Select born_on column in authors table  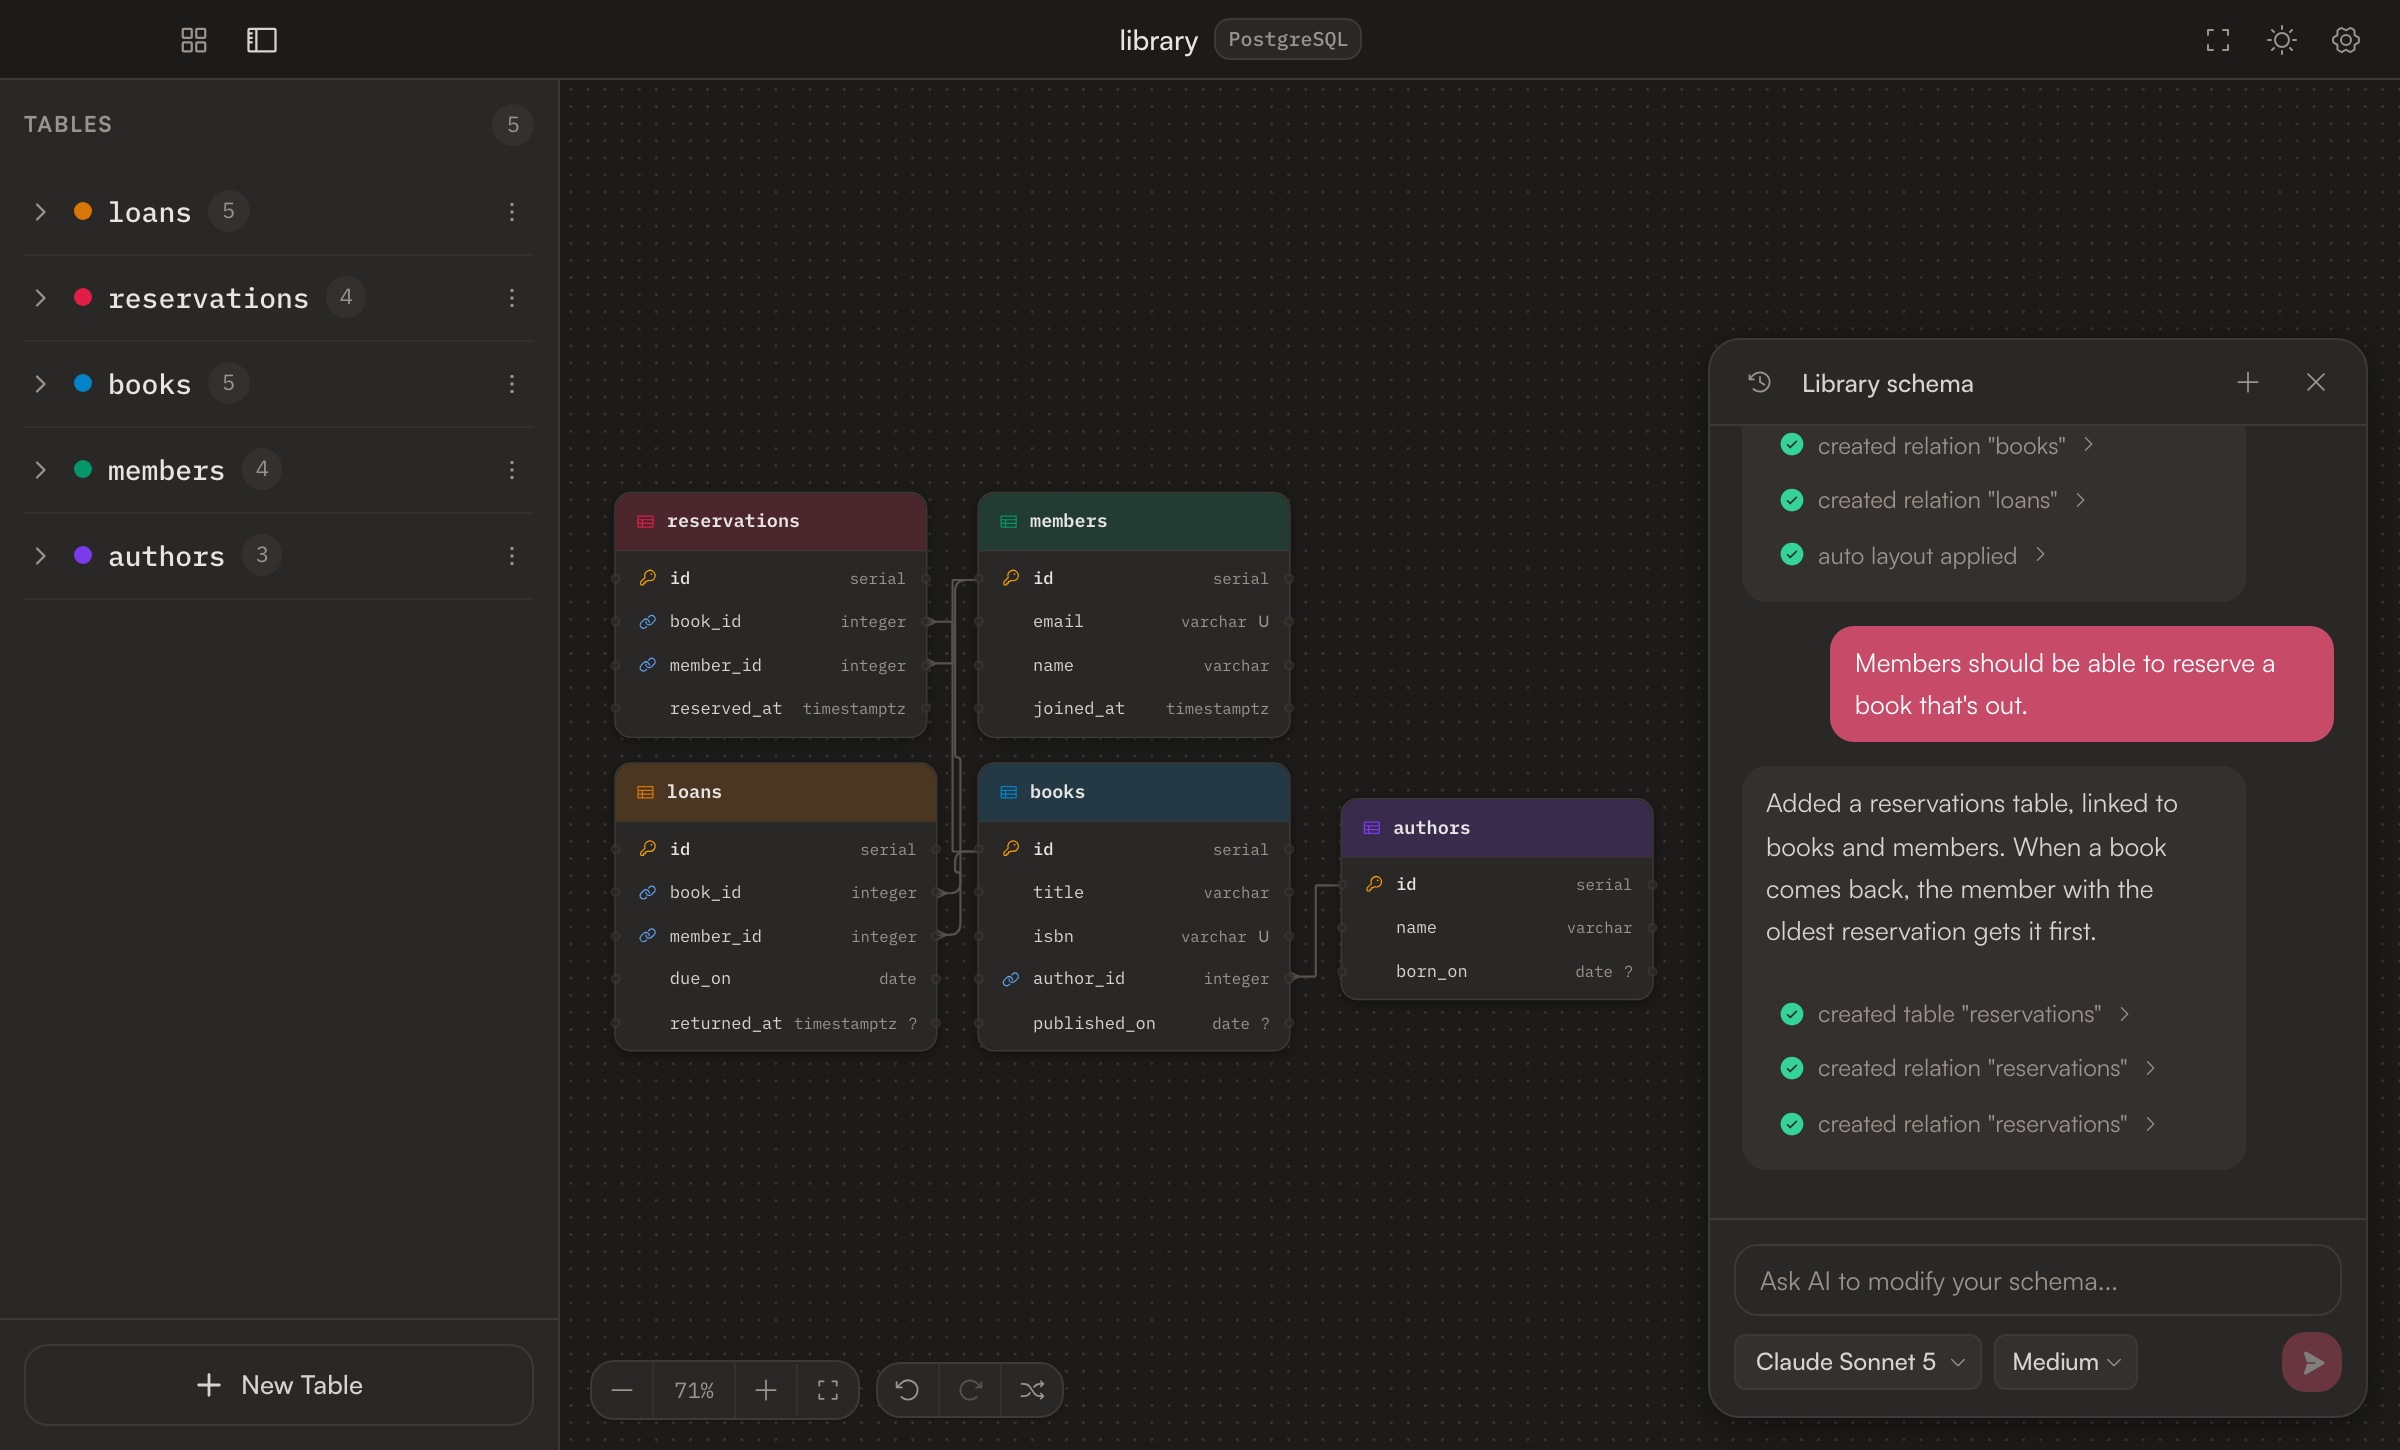pyautogui.click(x=1497, y=971)
